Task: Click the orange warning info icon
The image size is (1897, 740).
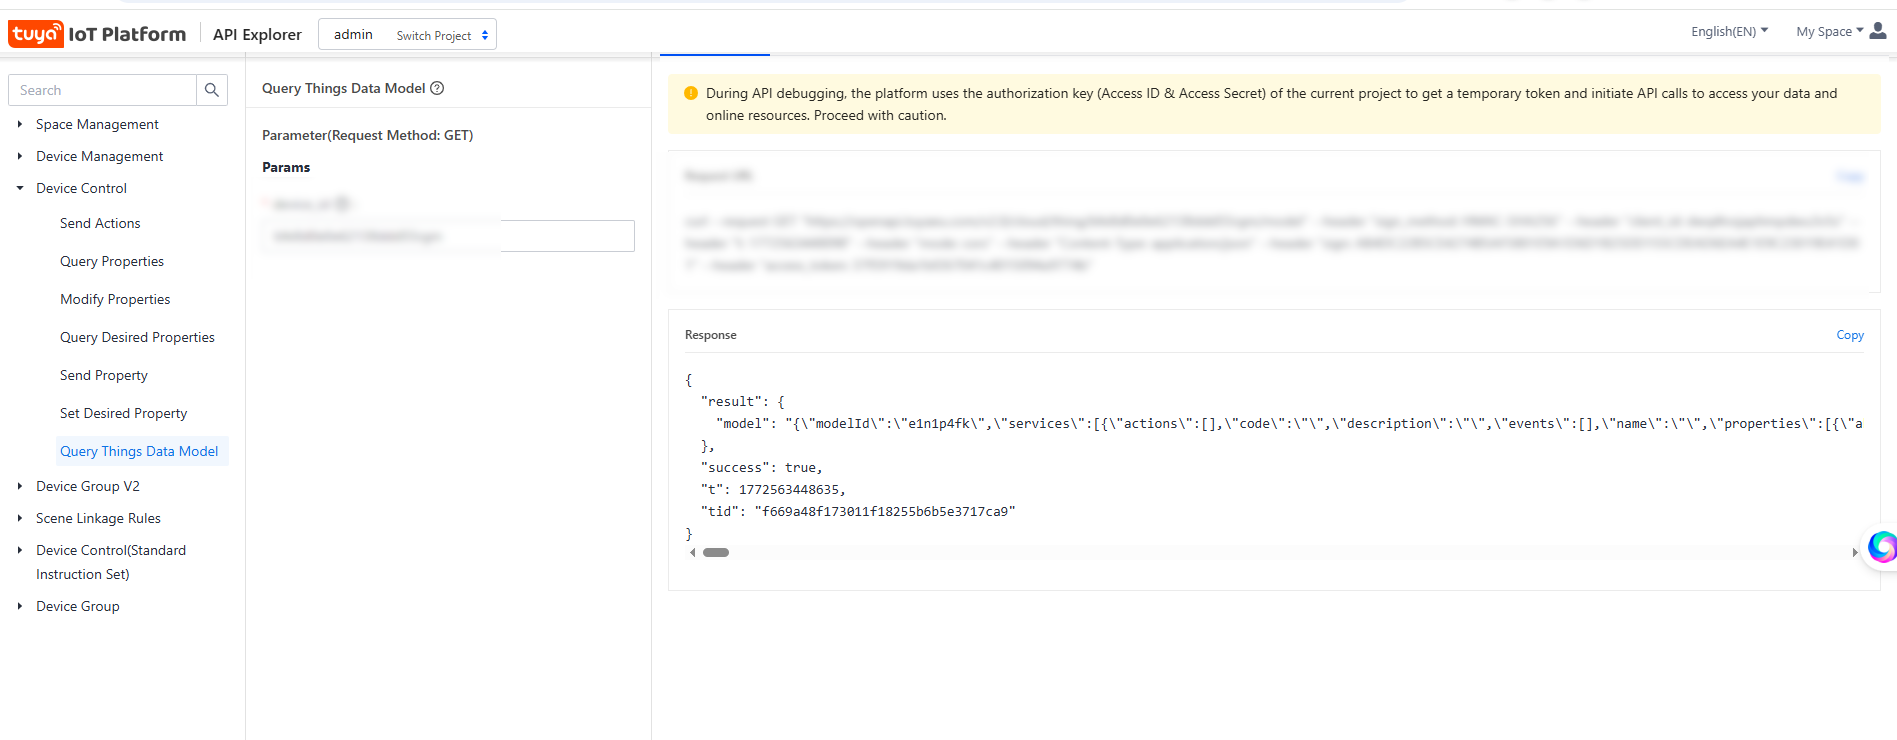Action: (691, 93)
